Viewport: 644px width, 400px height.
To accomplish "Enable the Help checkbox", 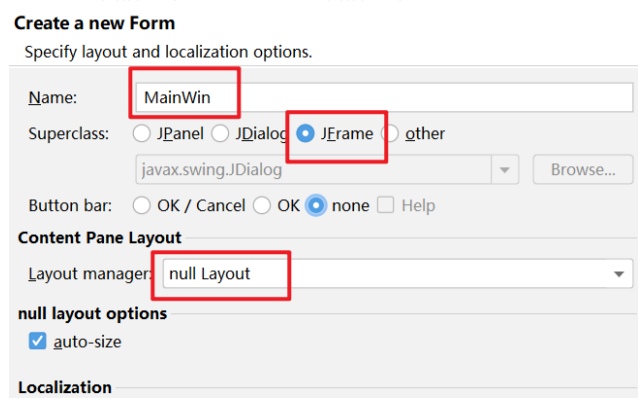I will pyautogui.click(x=385, y=205).
